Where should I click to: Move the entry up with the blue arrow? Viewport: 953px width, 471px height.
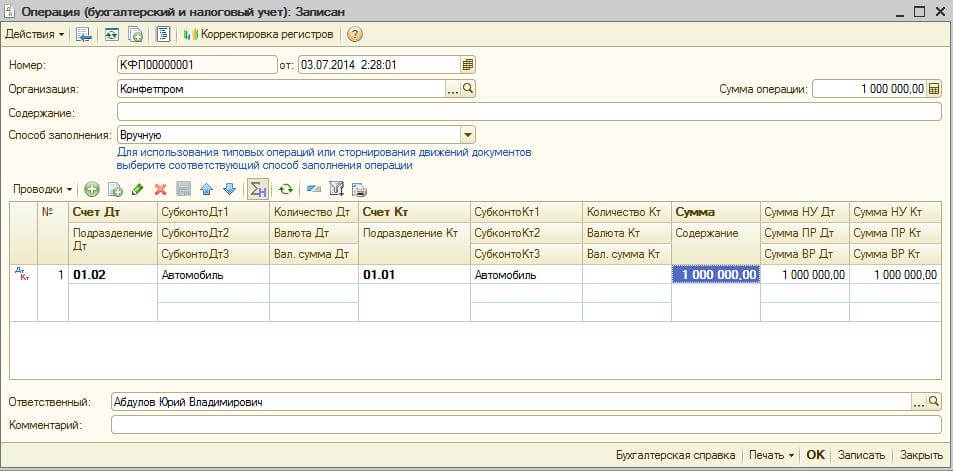point(206,189)
